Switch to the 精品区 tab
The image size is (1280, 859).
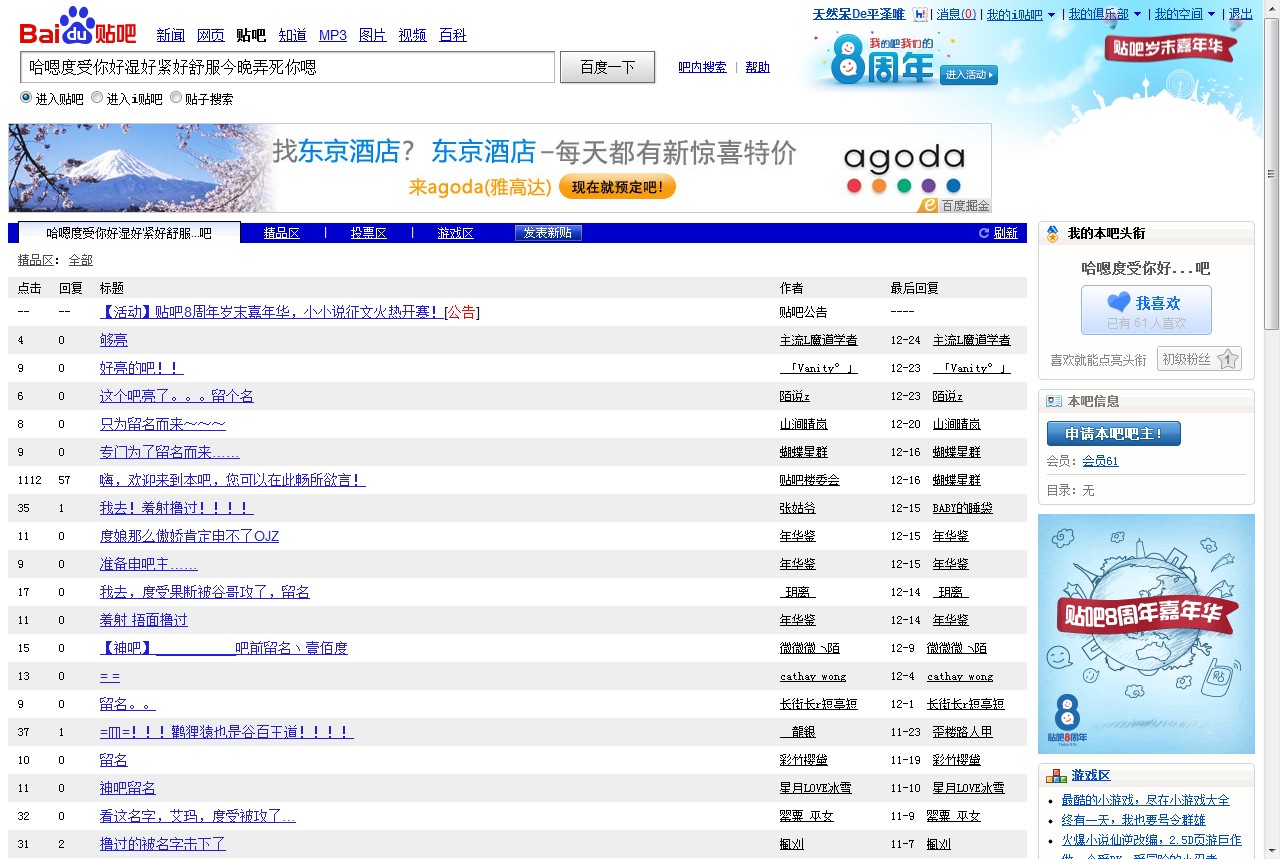coord(282,233)
